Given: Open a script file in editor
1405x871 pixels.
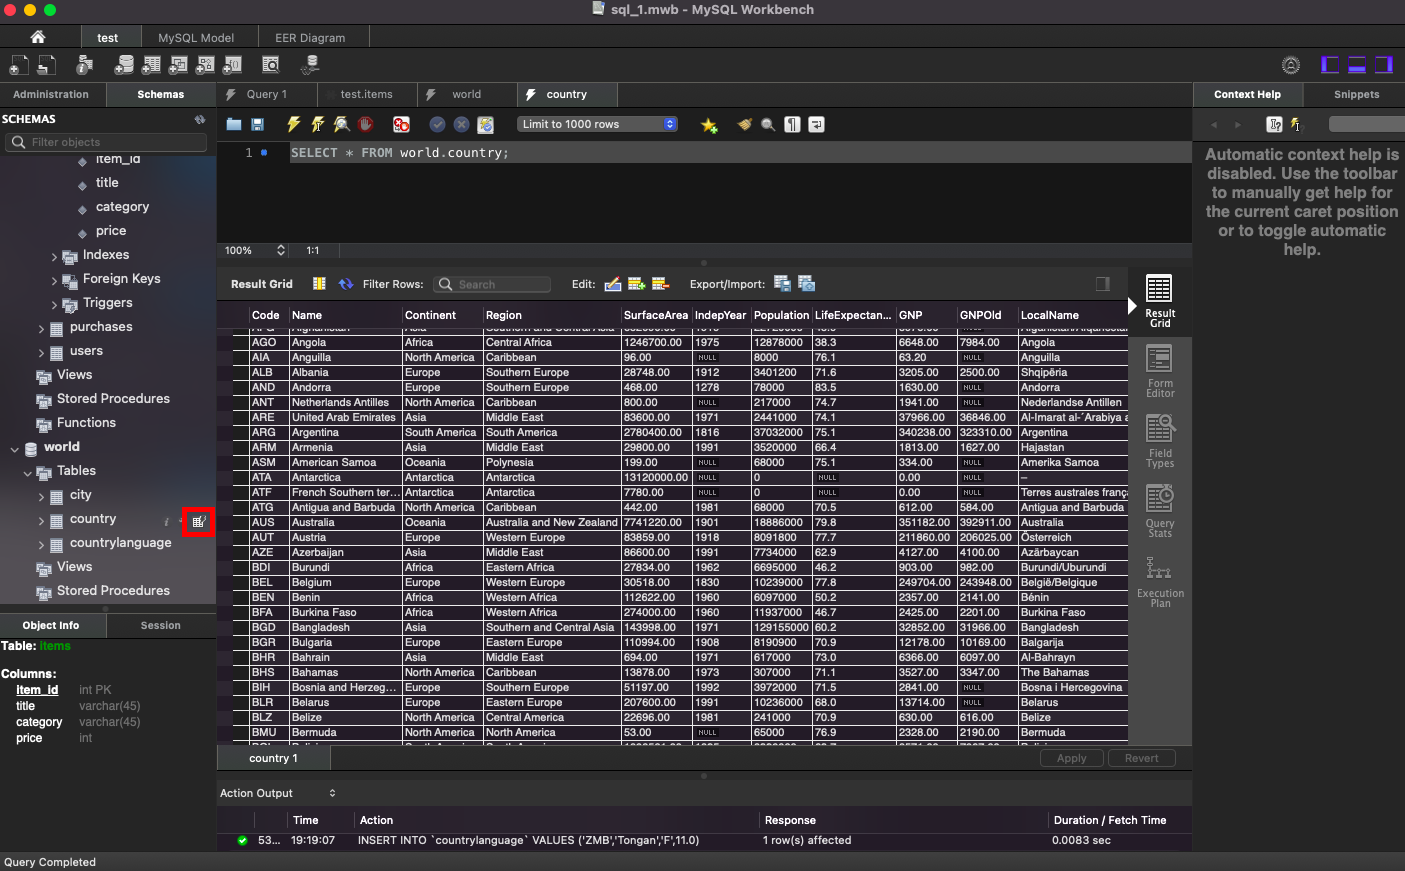Looking at the screenshot, I should [x=234, y=125].
